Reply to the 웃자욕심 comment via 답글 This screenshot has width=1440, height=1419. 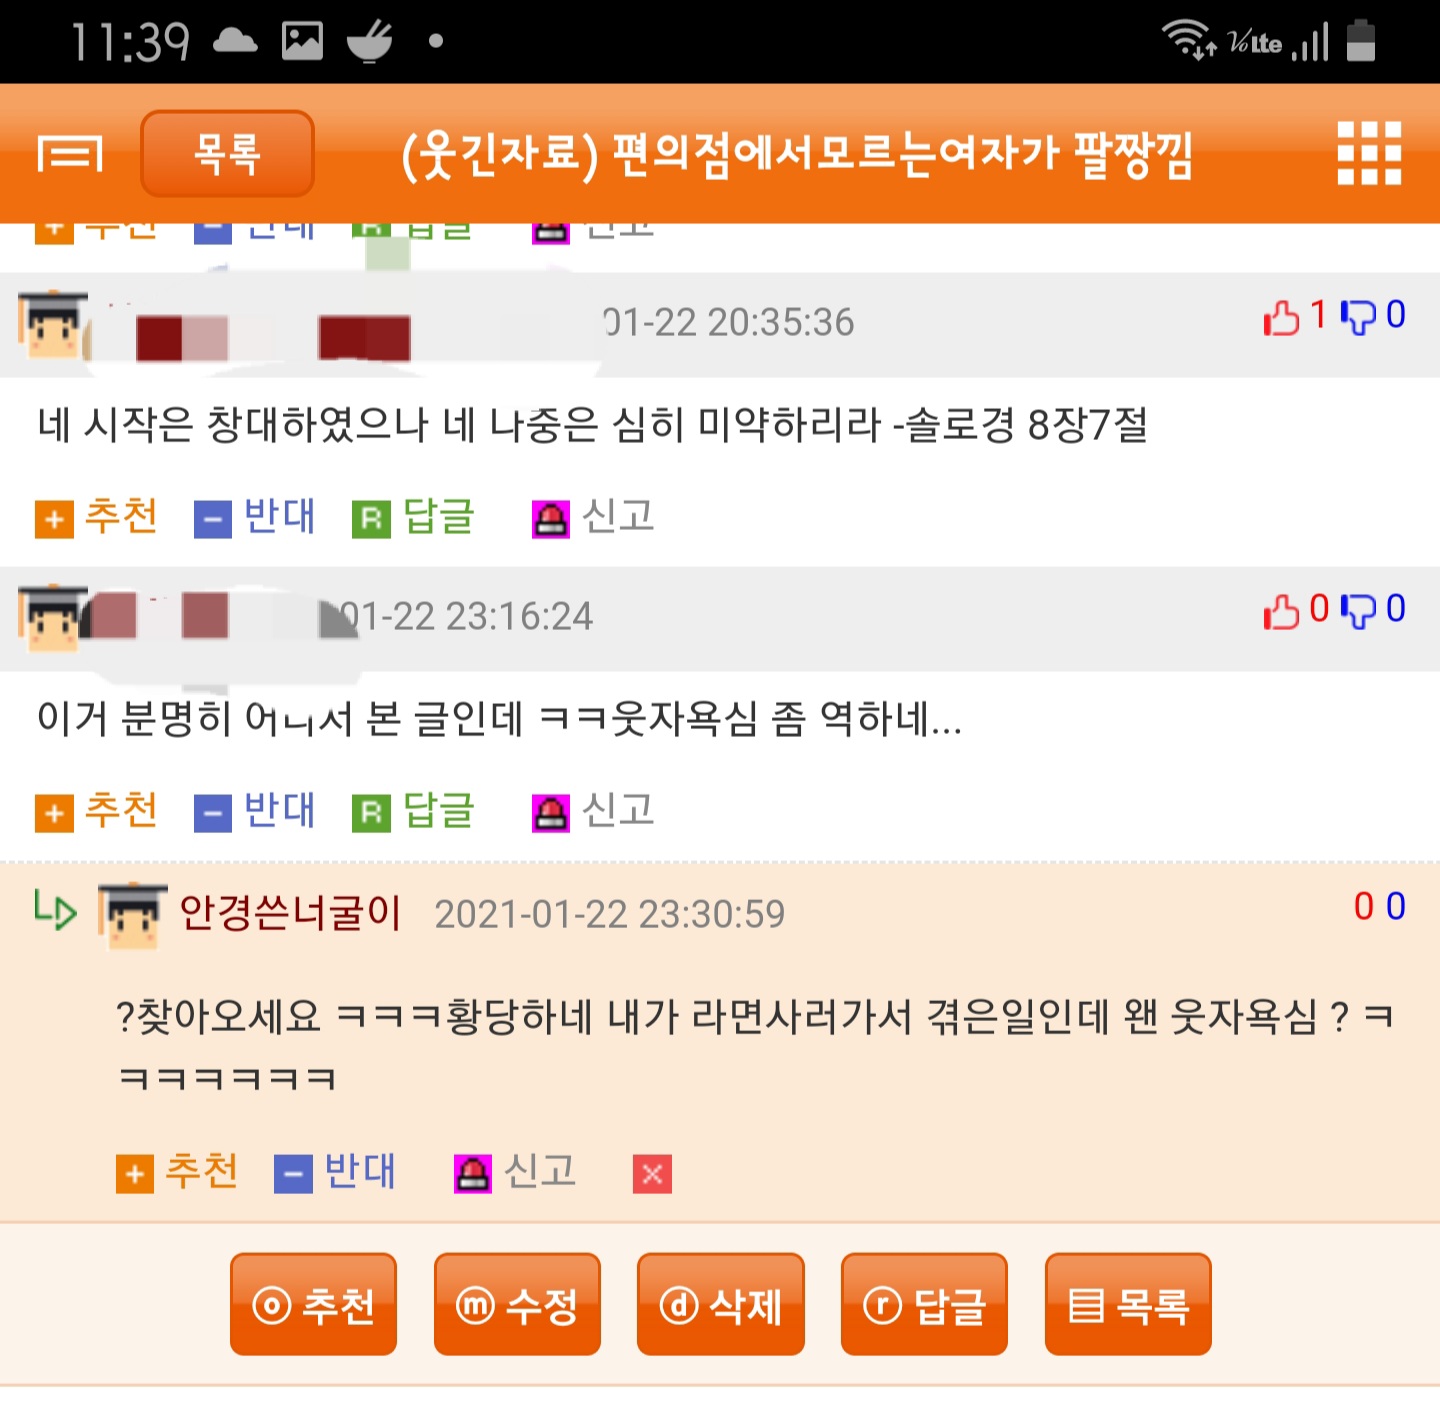coord(413,811)
